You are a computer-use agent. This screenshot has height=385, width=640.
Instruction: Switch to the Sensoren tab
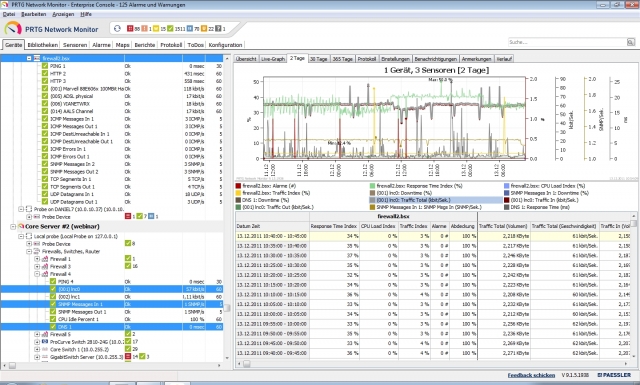tap(75, 45)
